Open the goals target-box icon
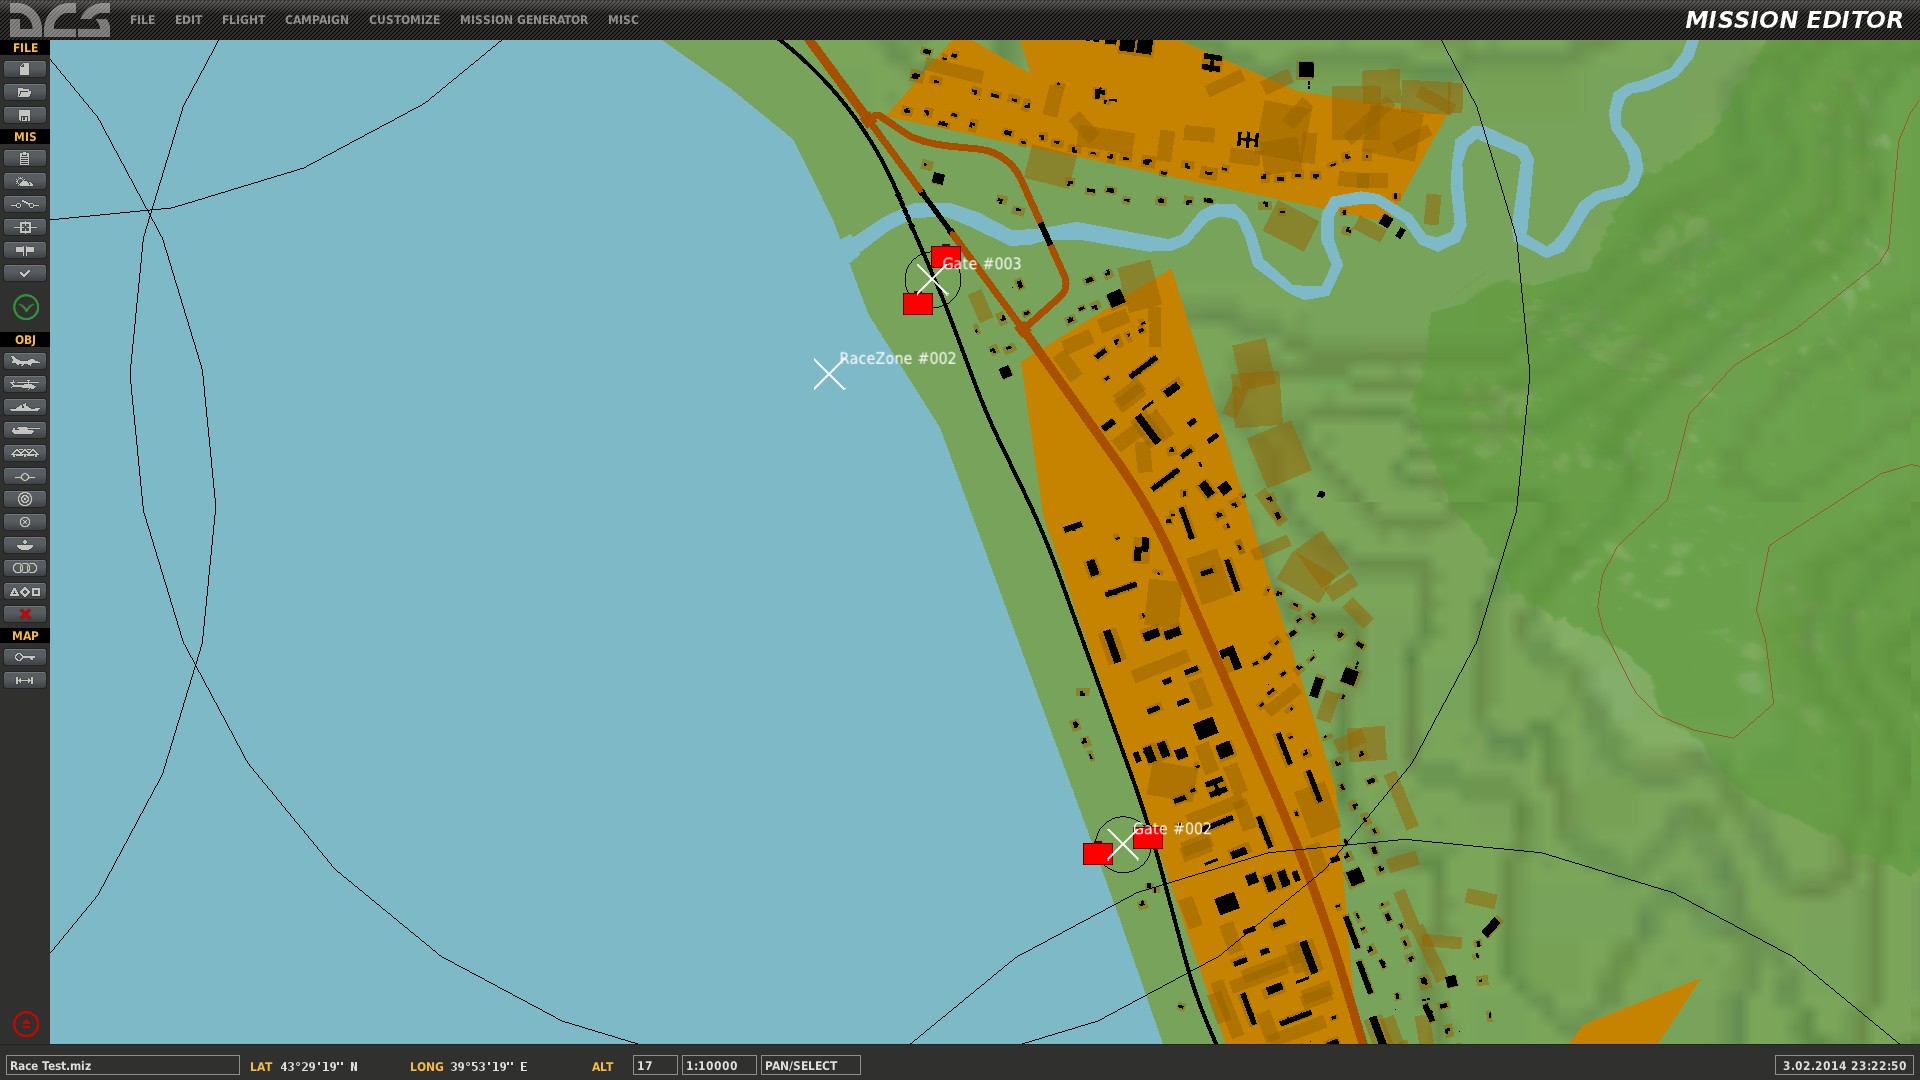This screenshot has height=1080, width=1920. click(x=25, y=227)
